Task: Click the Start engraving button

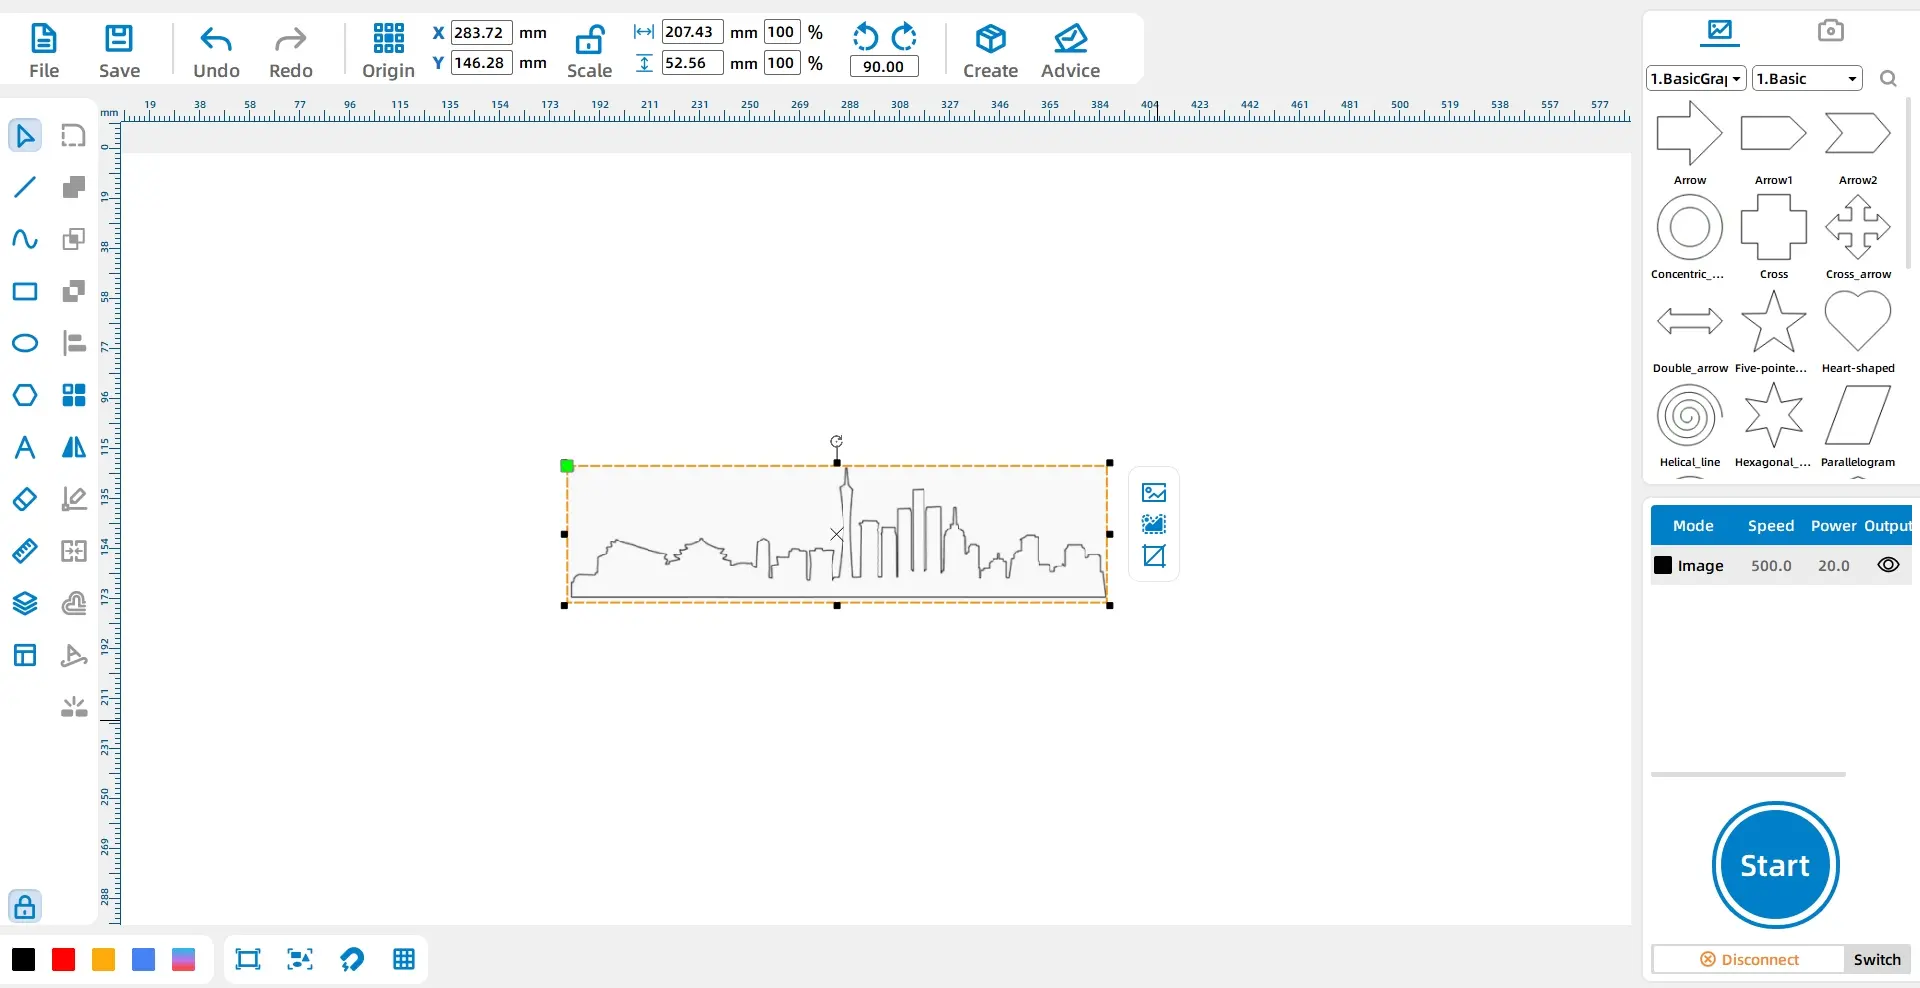Action: coord(1775,865)
